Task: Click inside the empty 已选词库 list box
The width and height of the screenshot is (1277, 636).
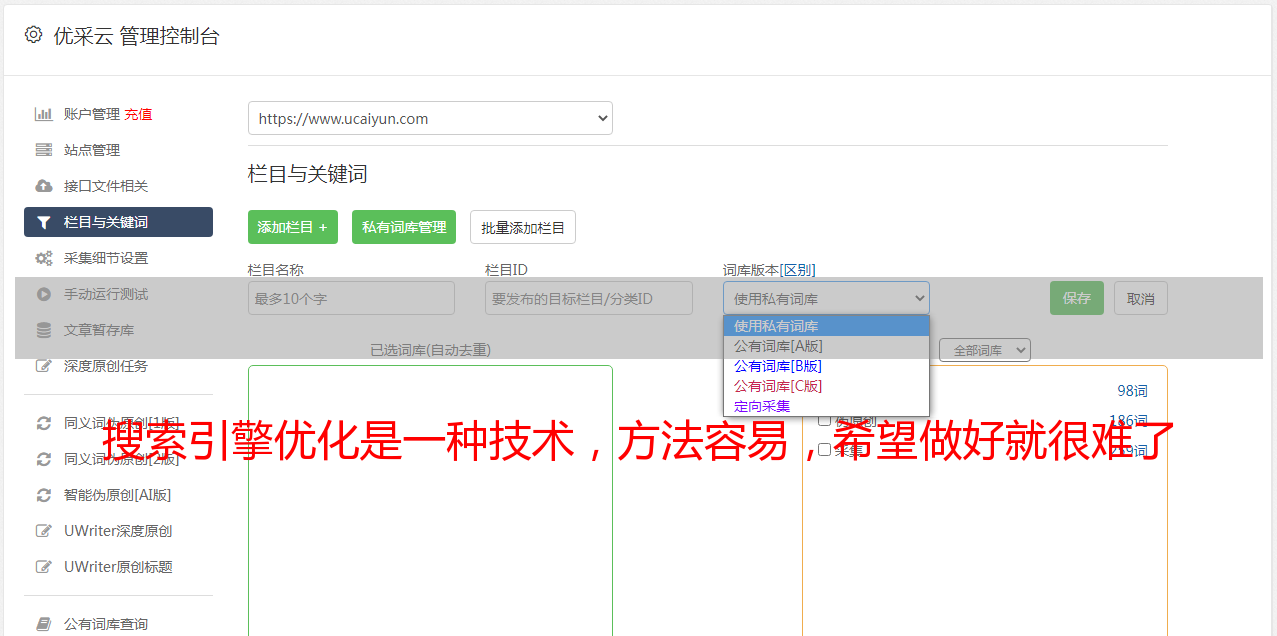Action: click(430, 500)
